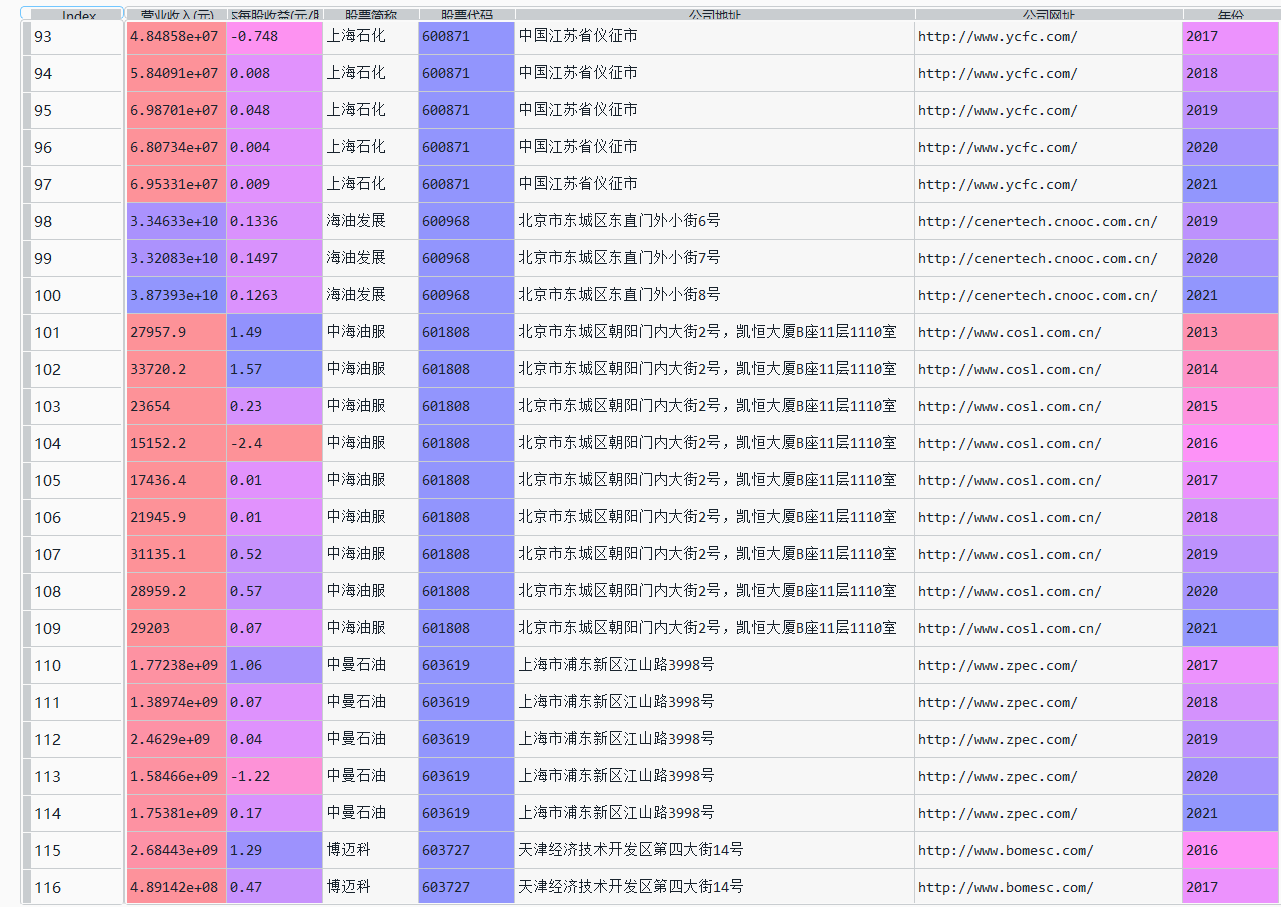This screenshot has width=1281, height=907.
Task: Click the cosl.com.cn URL in row 107
Action: pyautogui.click(x=1048, y=554)
